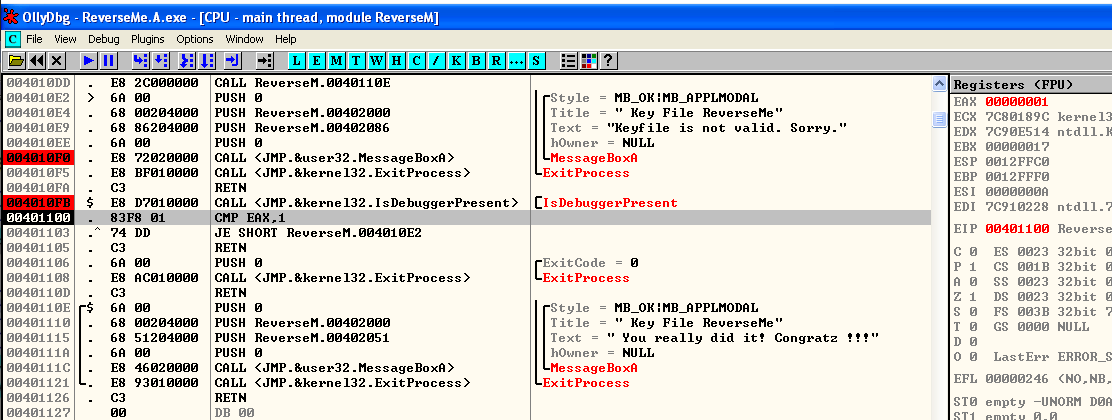Select the hex bytes 83F8 01
Screen dimensions: 1112x420
(138, 218)
